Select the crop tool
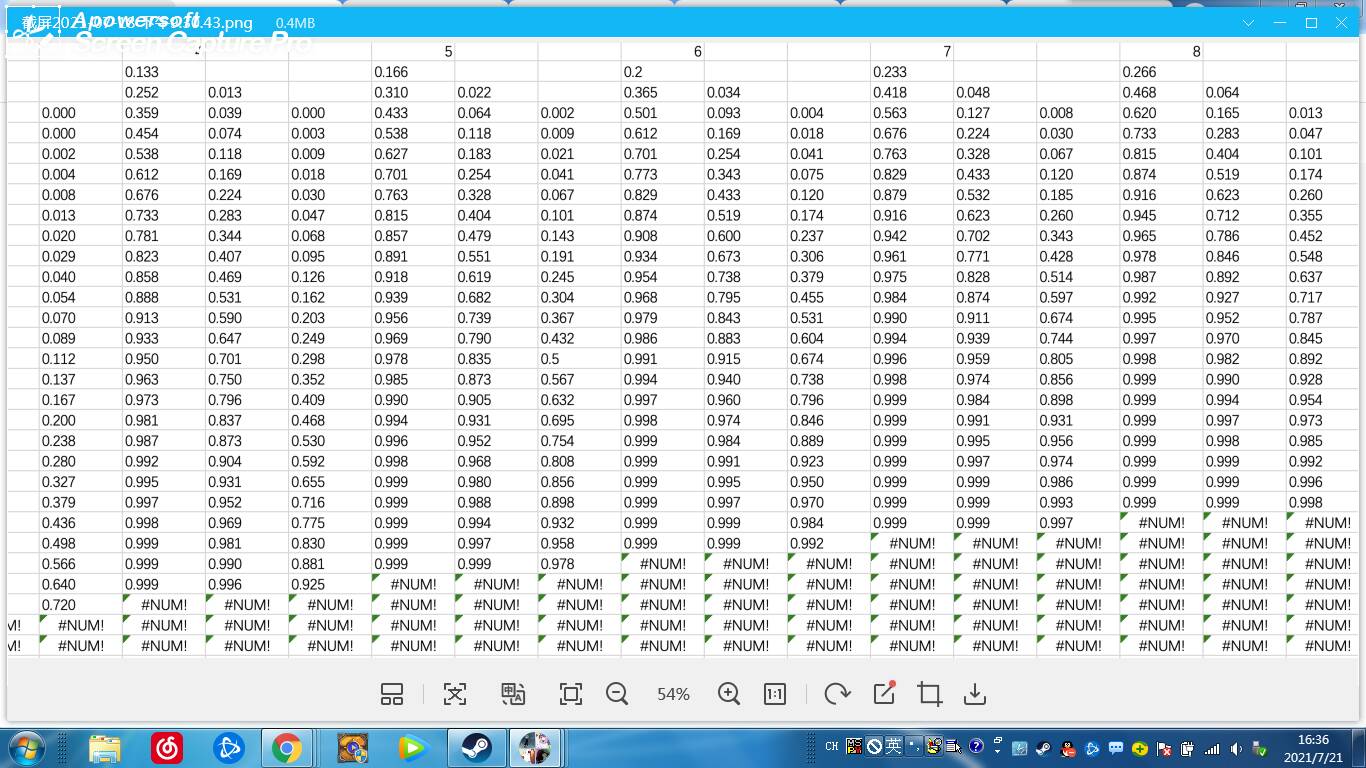 pyautogui.click(x=930, y=694)
